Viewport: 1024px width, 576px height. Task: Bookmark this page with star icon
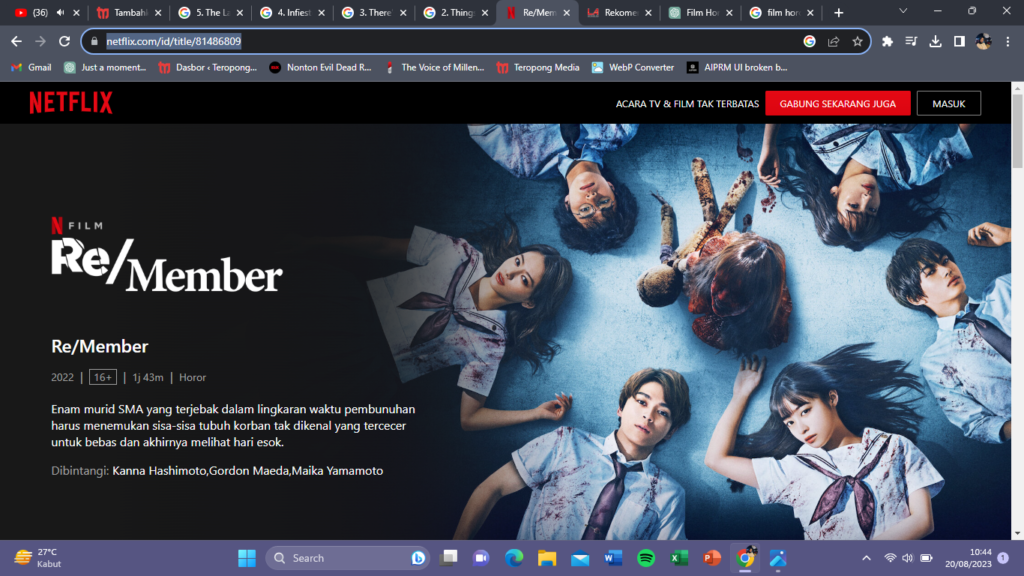pyautogui.click(x=857, y=41)
